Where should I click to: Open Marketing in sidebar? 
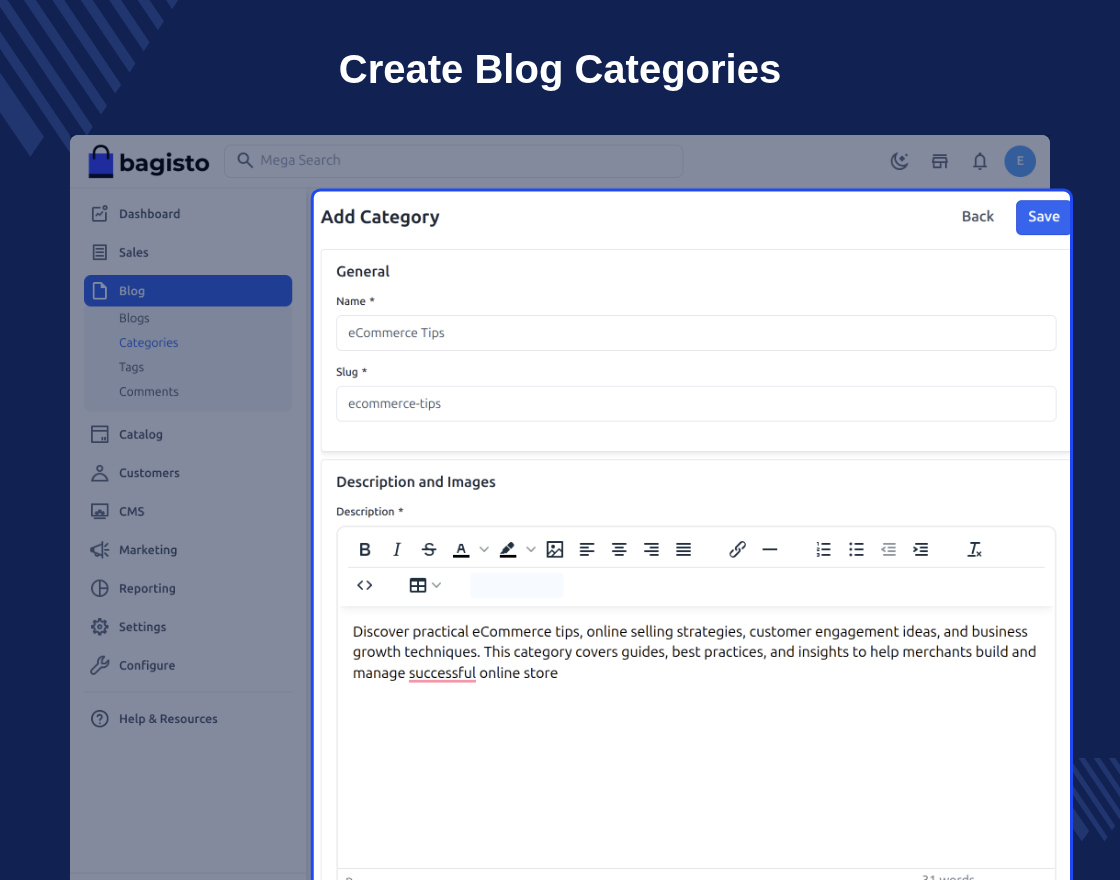tap(188, 550)
